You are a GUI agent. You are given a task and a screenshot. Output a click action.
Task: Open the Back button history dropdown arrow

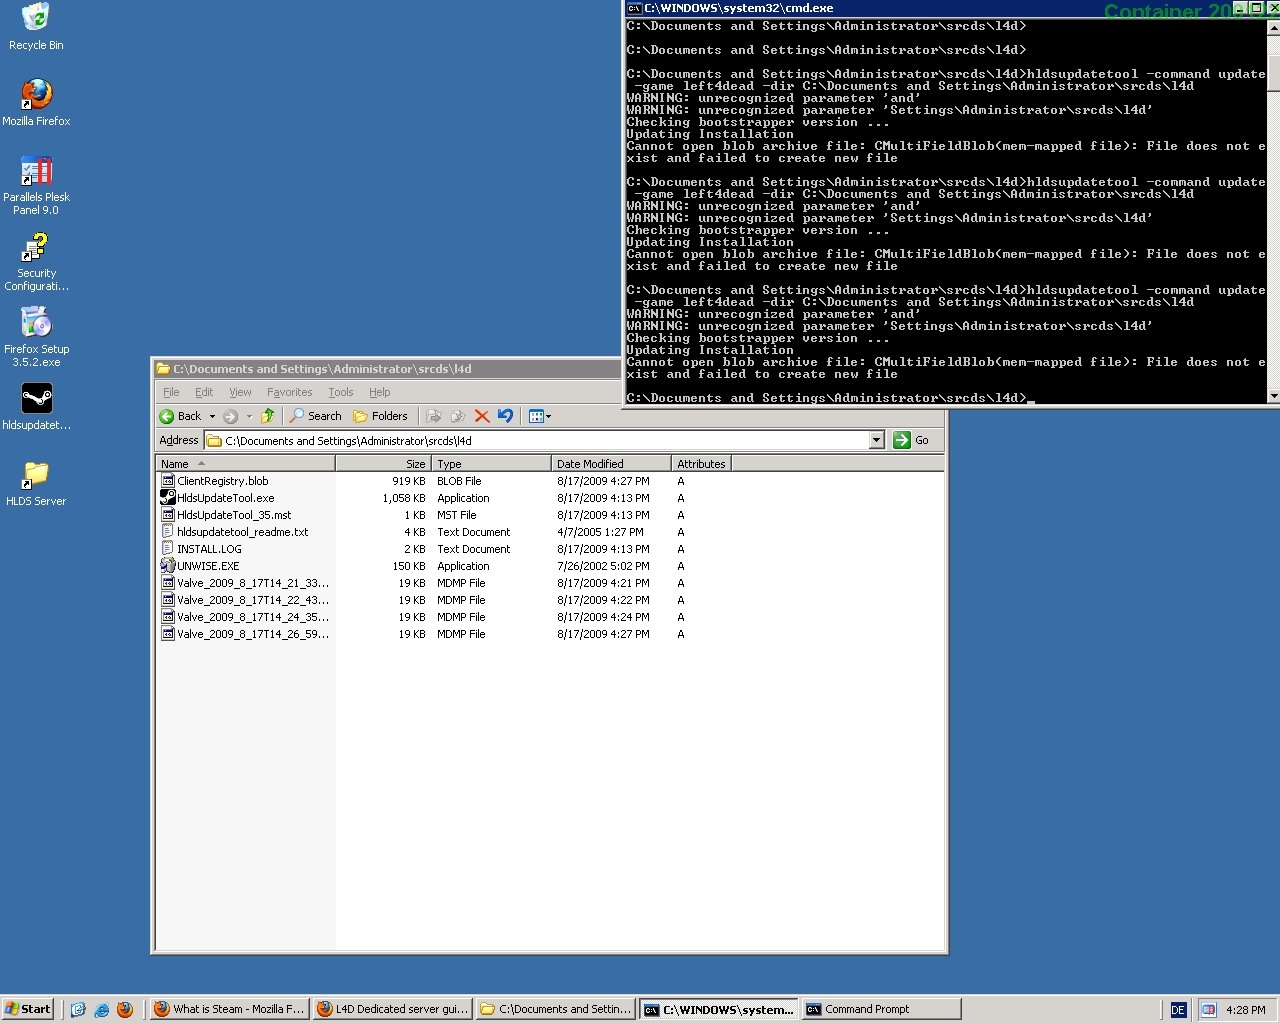(212, 416)
